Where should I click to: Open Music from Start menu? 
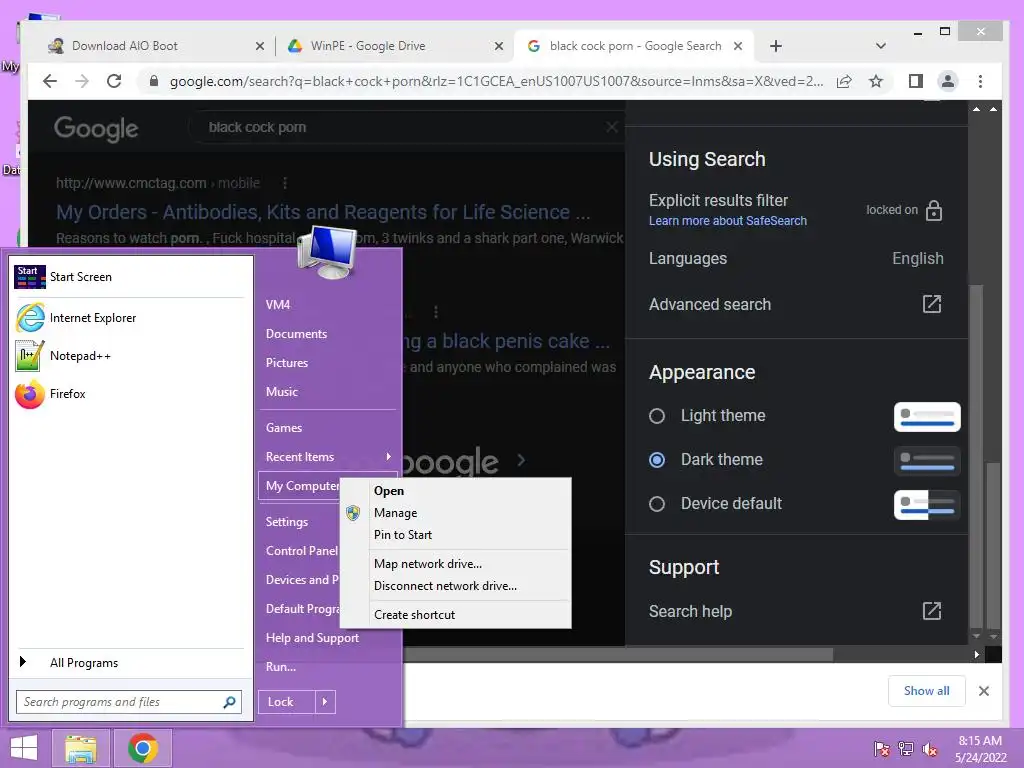pos(281,392)
